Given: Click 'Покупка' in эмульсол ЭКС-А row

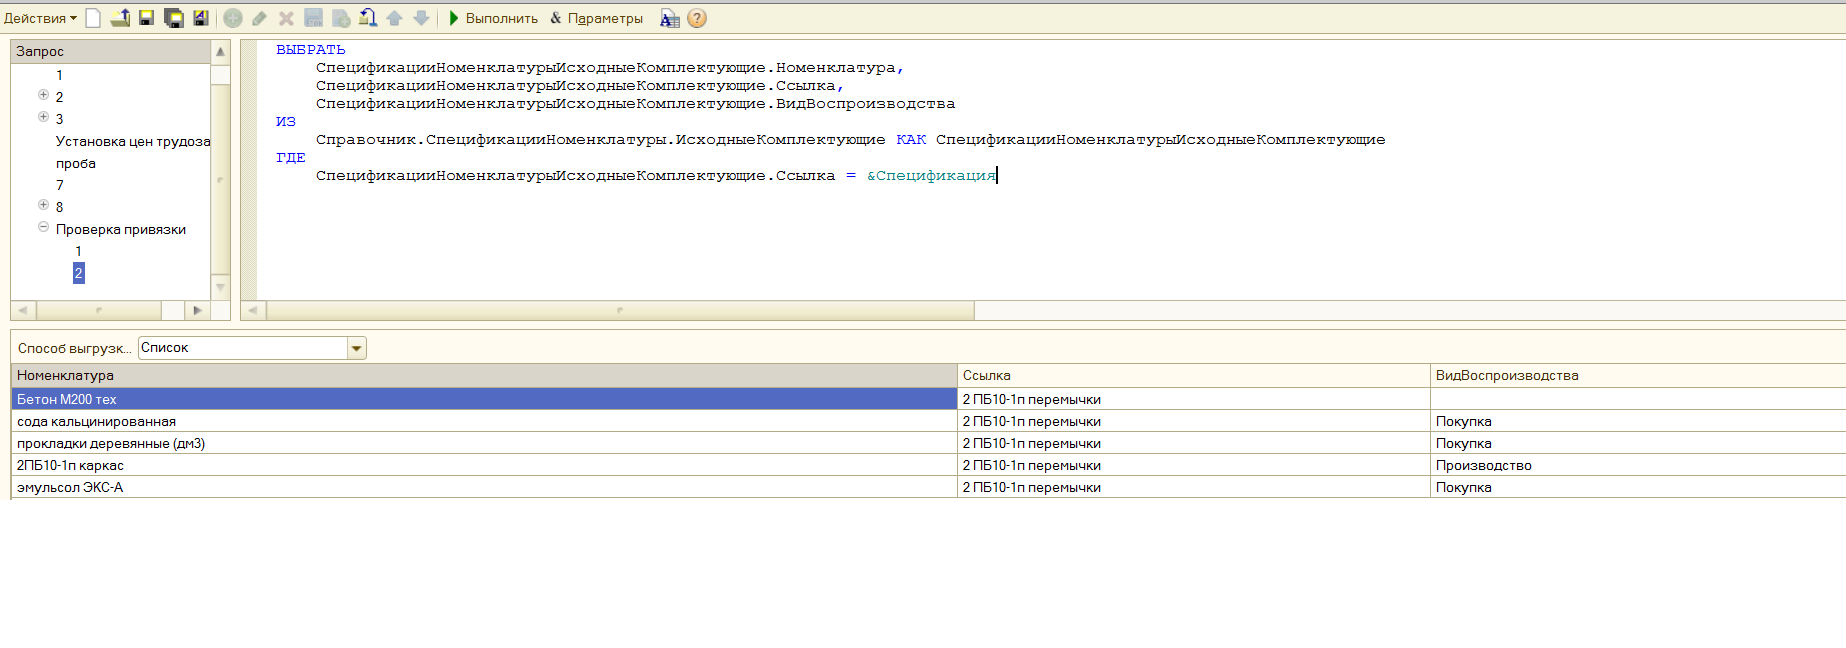Looking at the screenshot, I should tap(1638, 487).
